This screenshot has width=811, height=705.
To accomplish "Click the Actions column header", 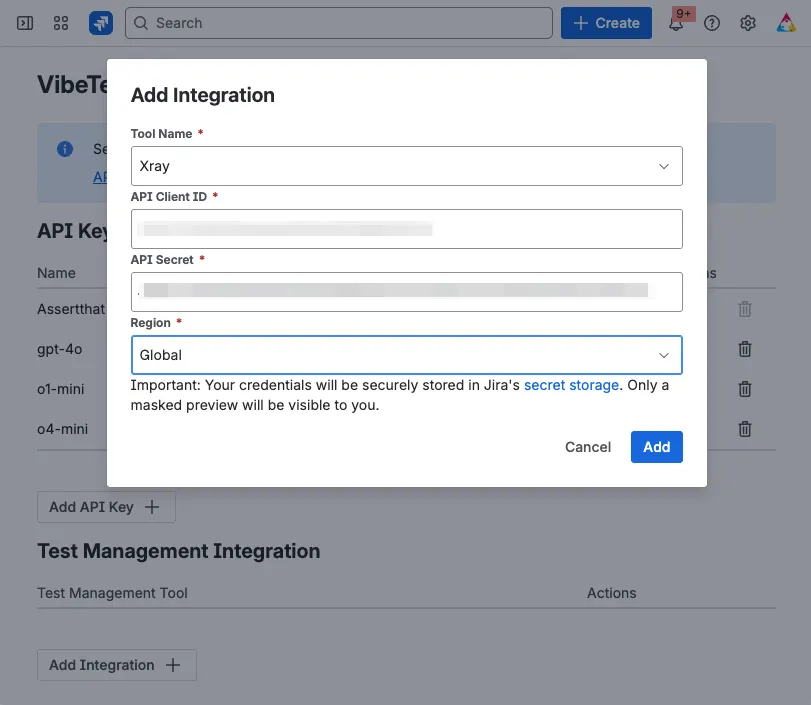I will pyautogui.click(x=611, y=593).
